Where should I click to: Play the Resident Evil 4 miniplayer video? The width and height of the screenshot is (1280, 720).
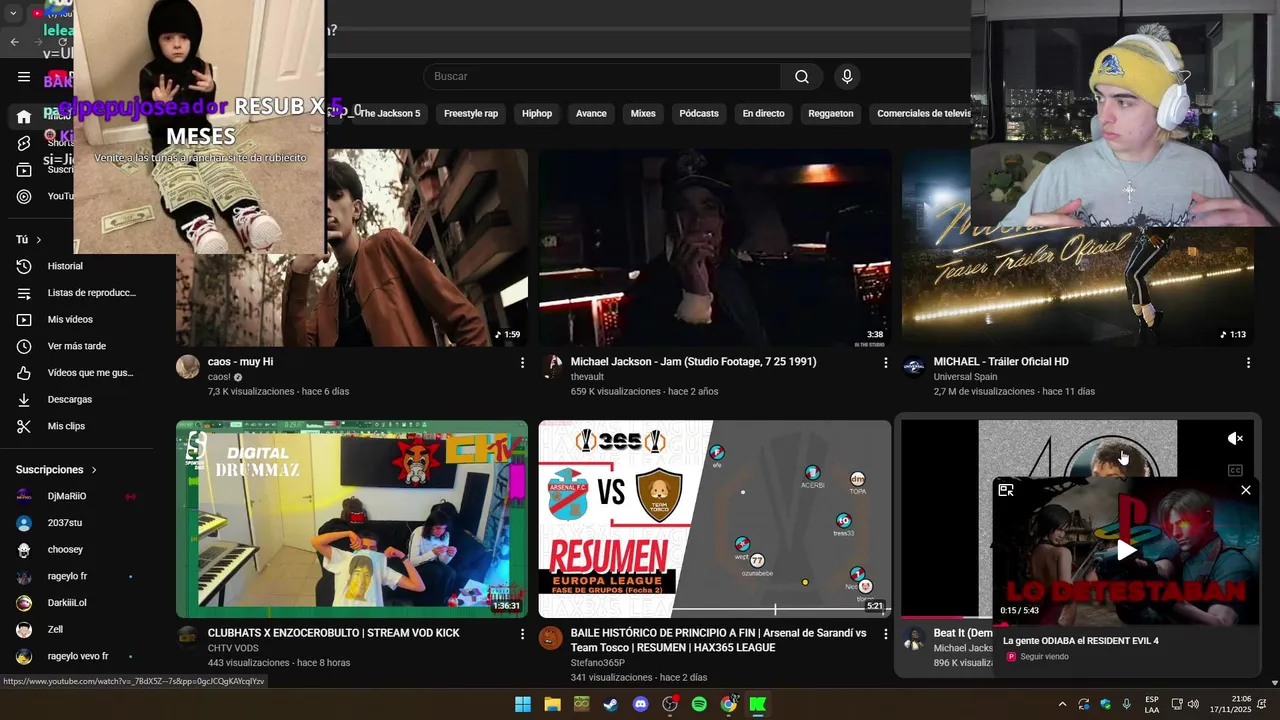point(1126,550)
